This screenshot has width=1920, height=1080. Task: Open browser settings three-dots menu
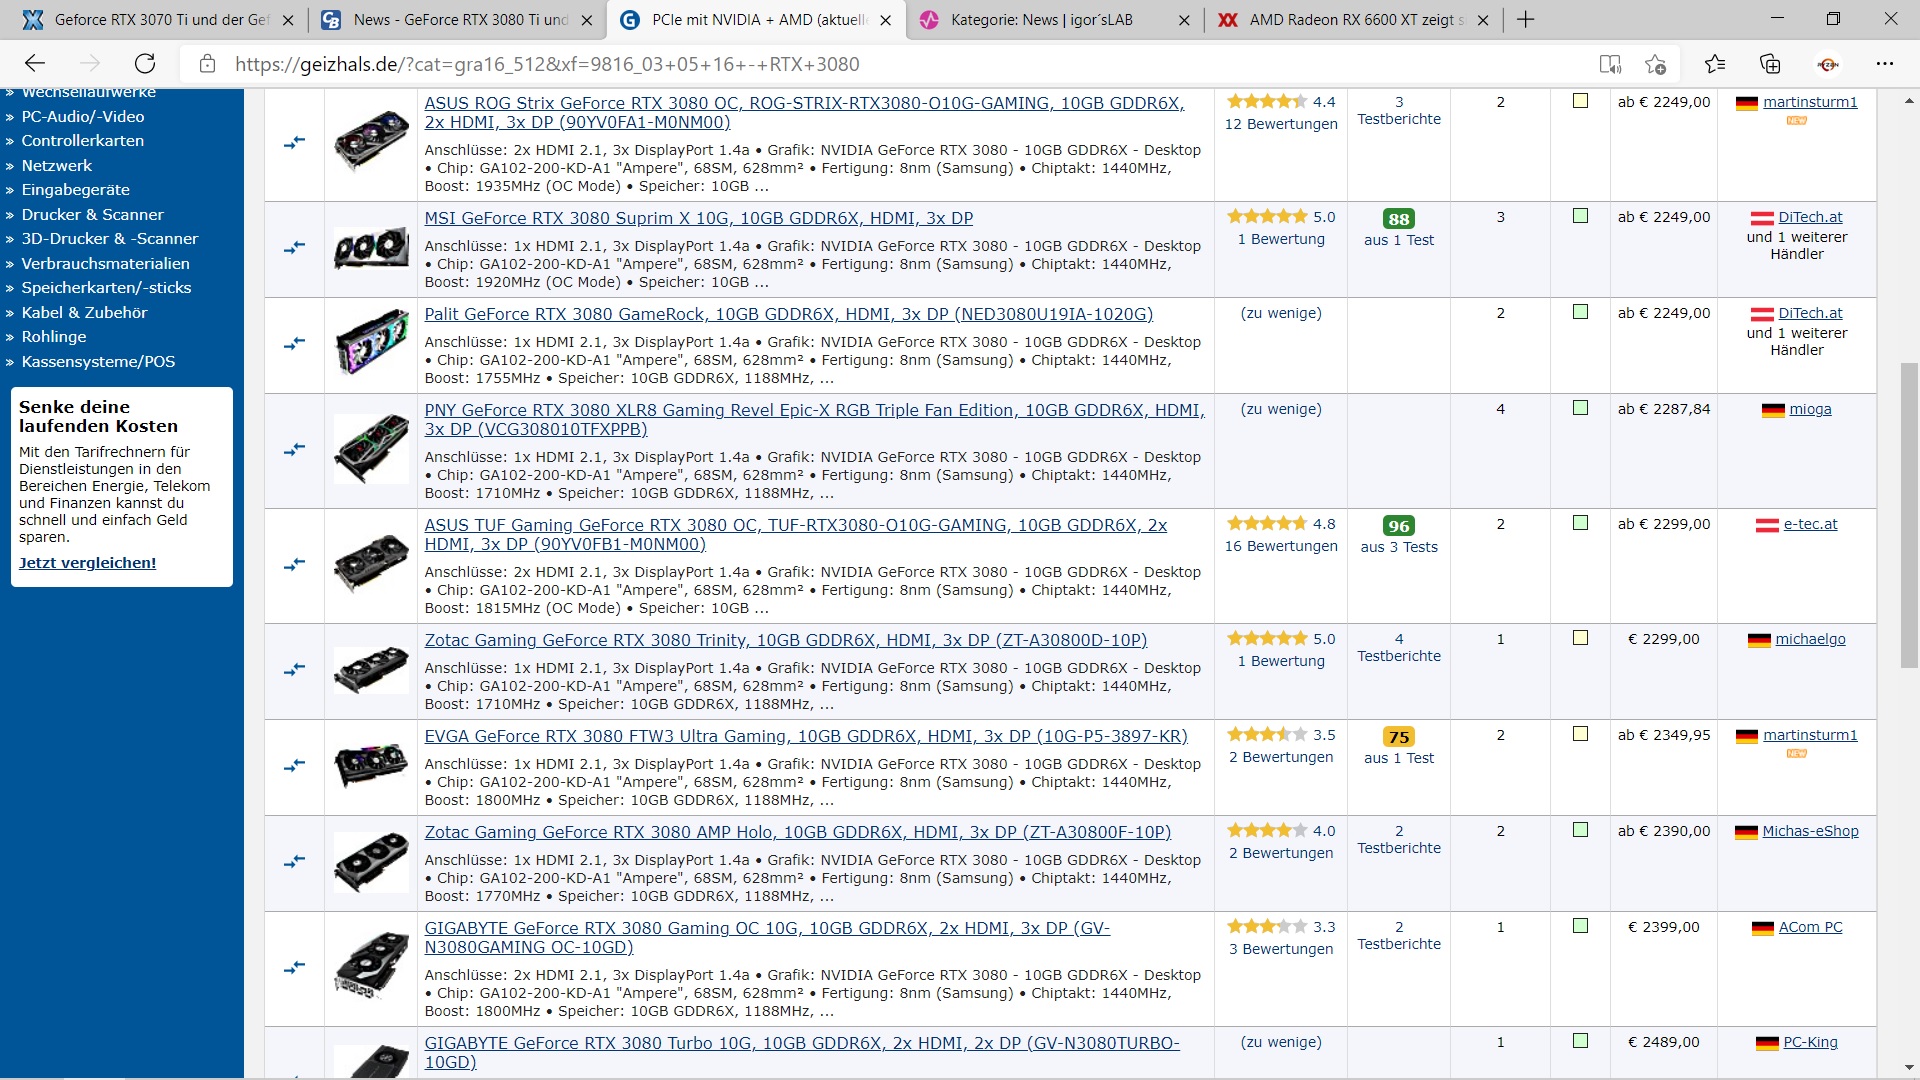pyautogui.click(x=1885, y=64)
